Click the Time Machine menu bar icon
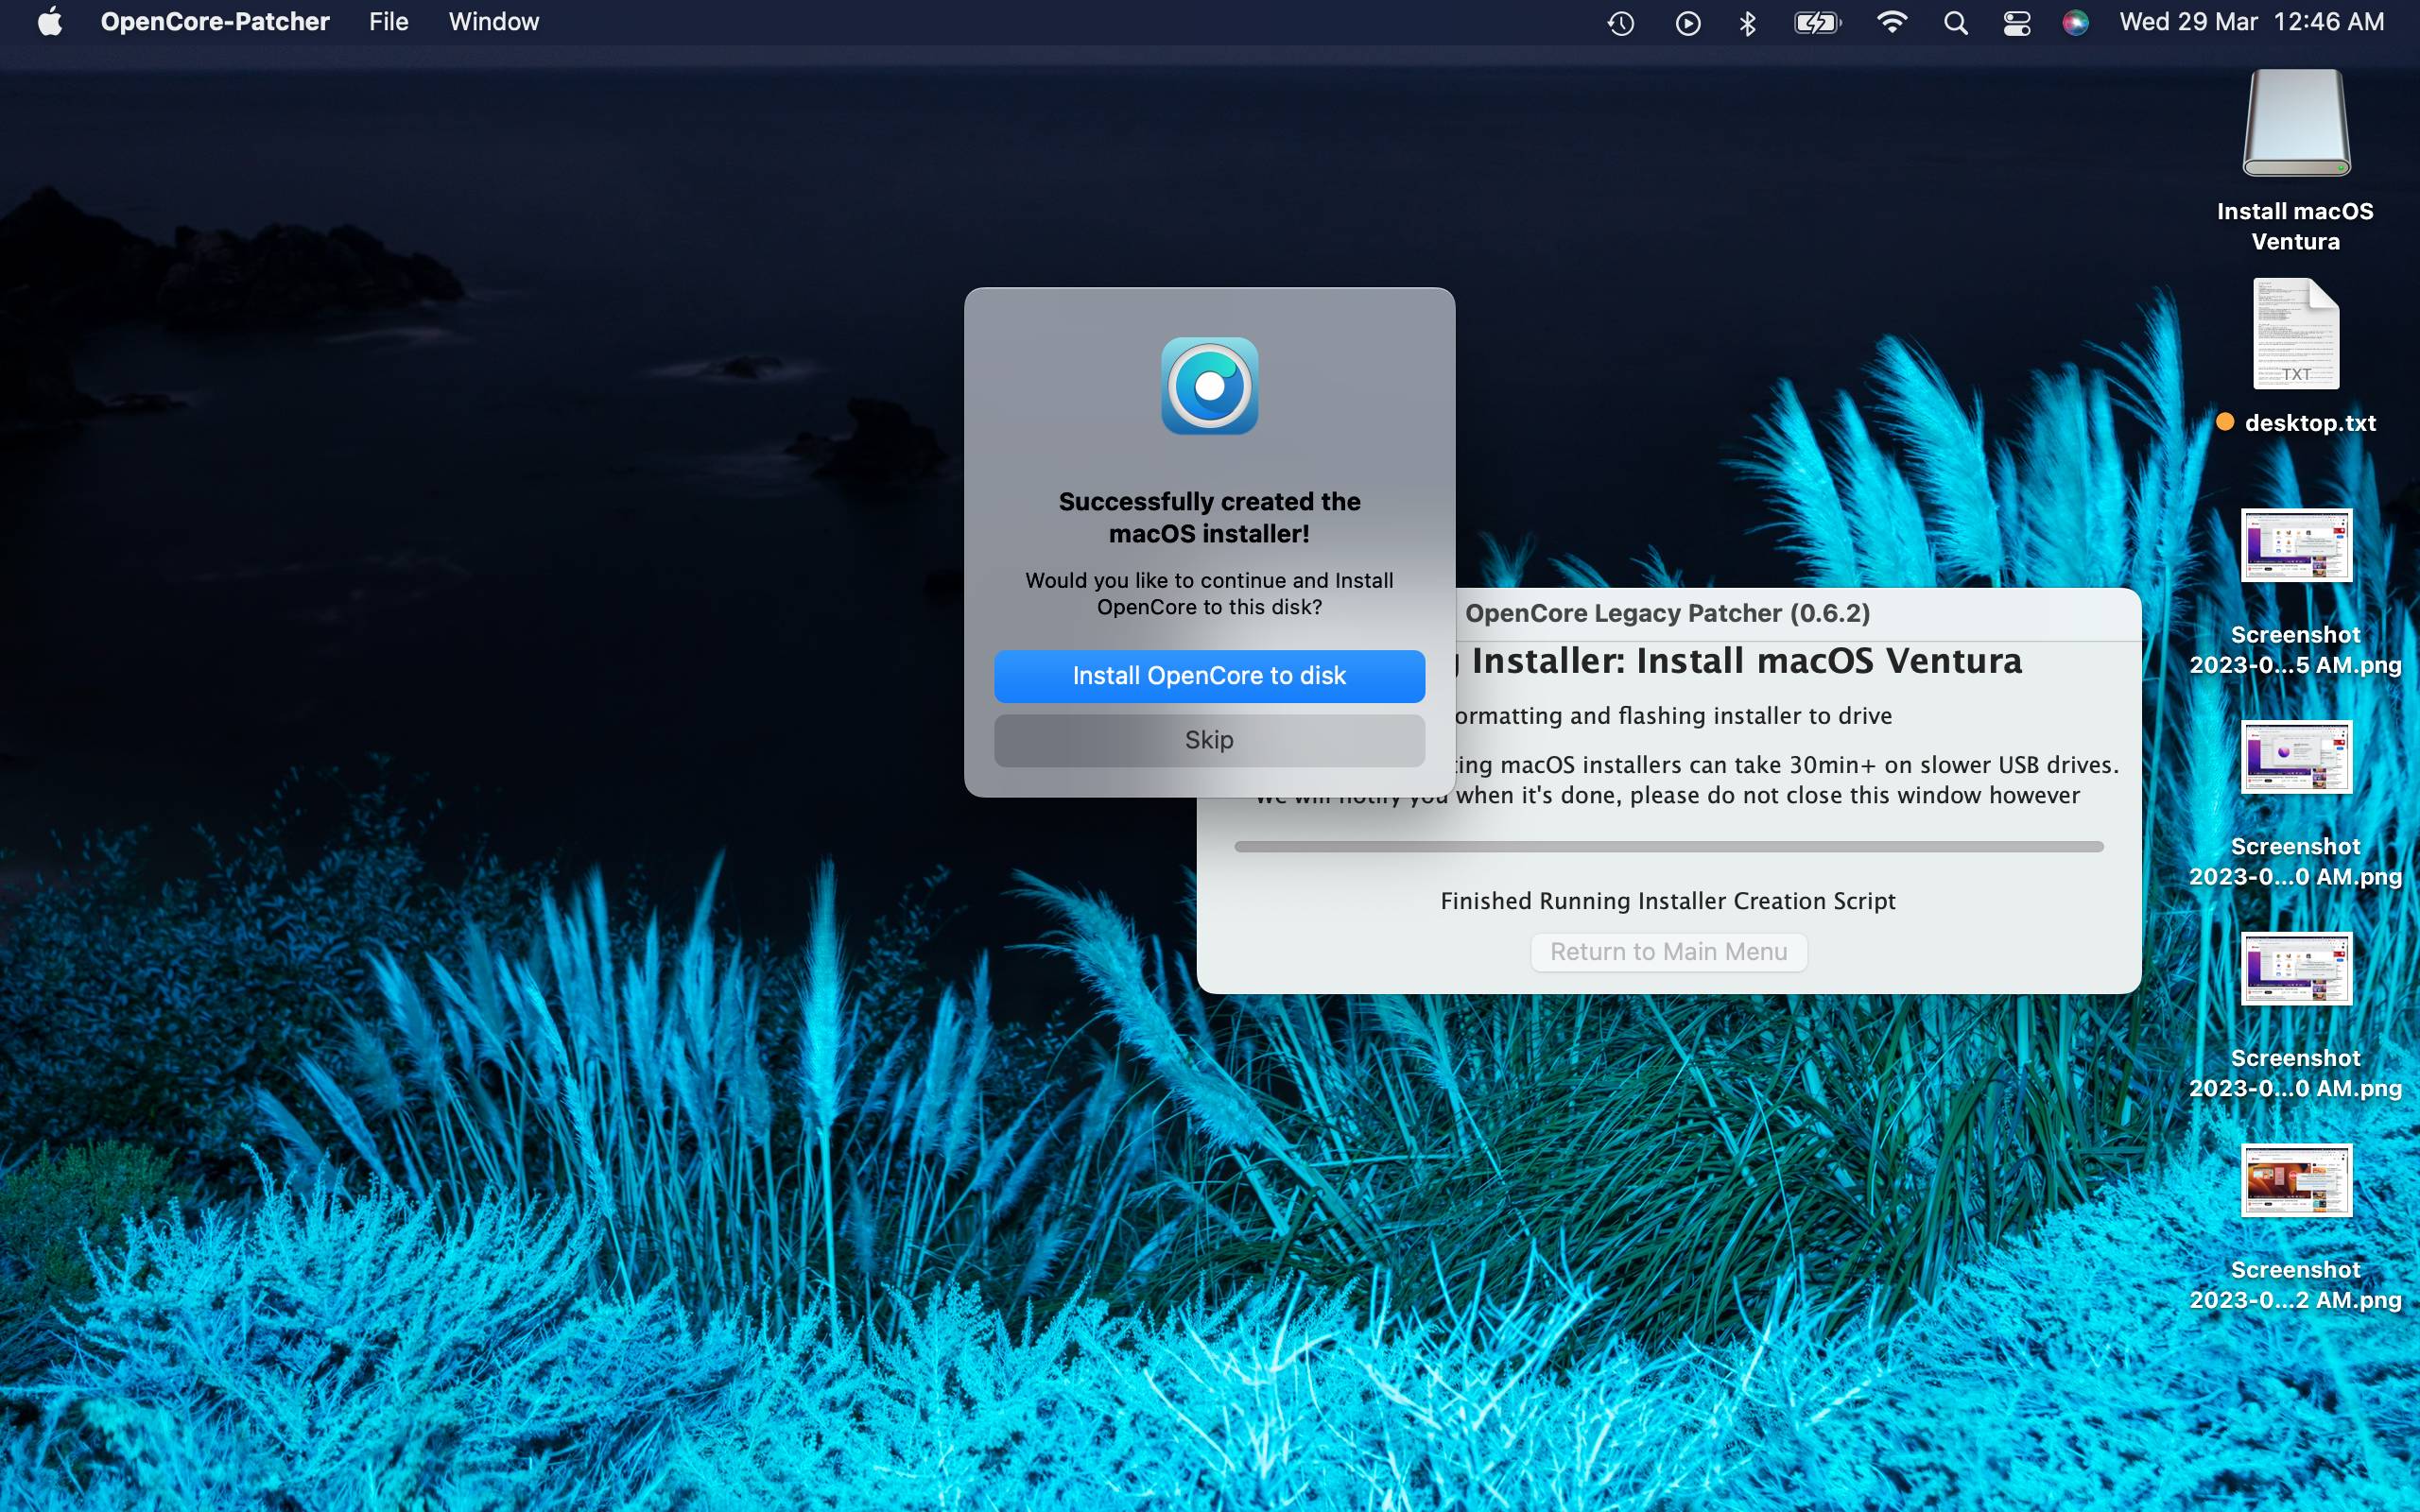This screenshot has height=1512, width=2420. pos(1620,23)
